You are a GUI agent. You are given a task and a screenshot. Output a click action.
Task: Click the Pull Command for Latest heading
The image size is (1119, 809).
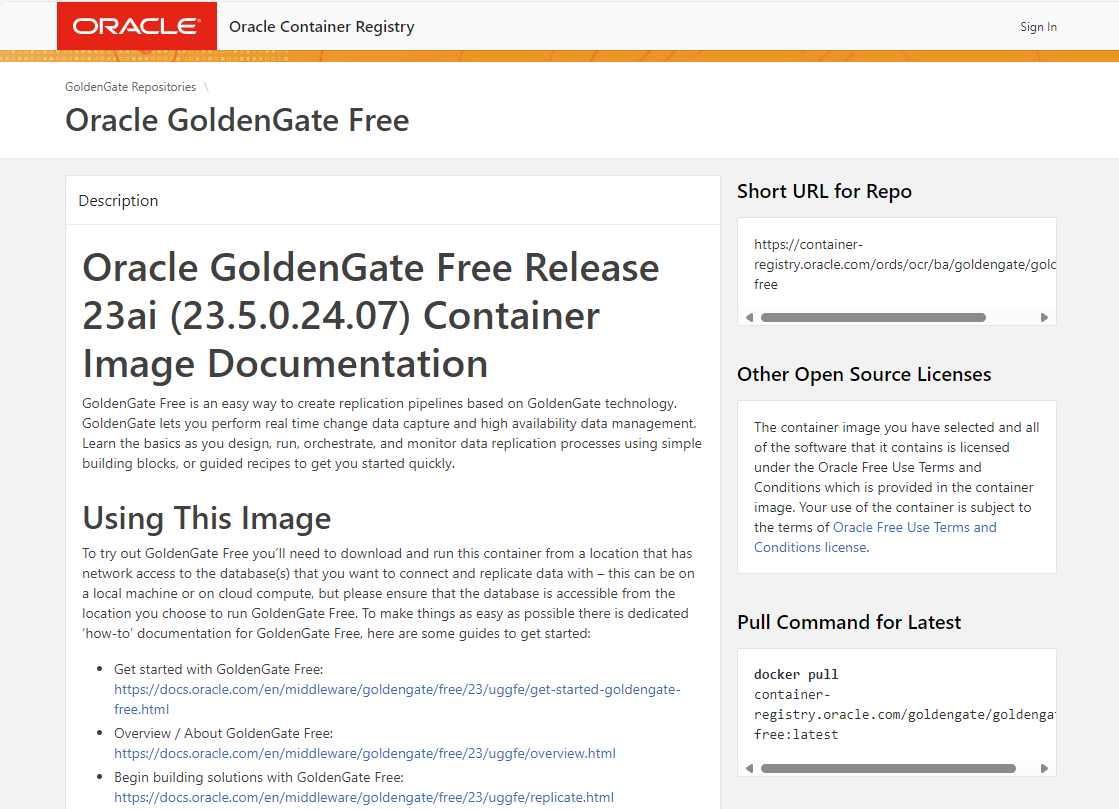click(x=848, y=622)
